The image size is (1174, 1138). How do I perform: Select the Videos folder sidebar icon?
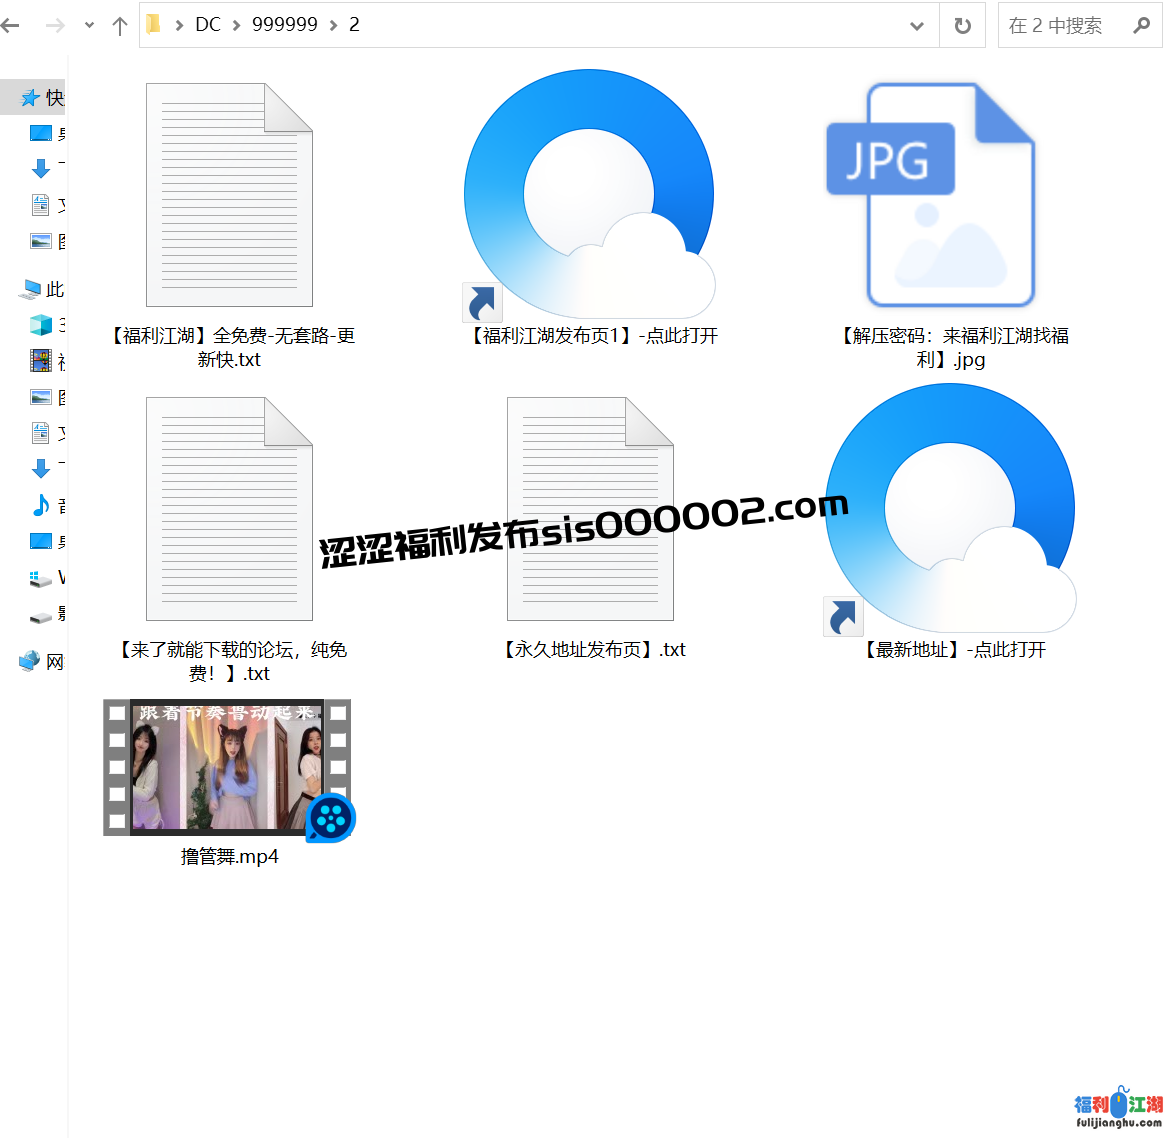click(x=41, y=361)
